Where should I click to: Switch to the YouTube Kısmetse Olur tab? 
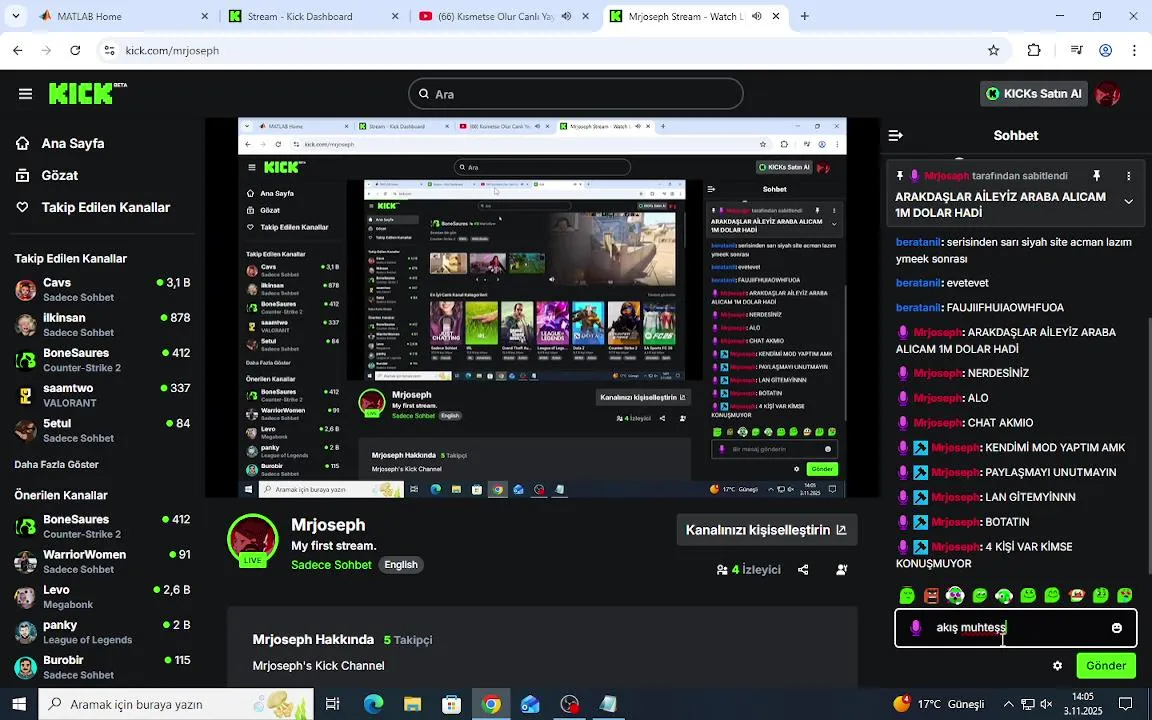[x=505, y=16]
